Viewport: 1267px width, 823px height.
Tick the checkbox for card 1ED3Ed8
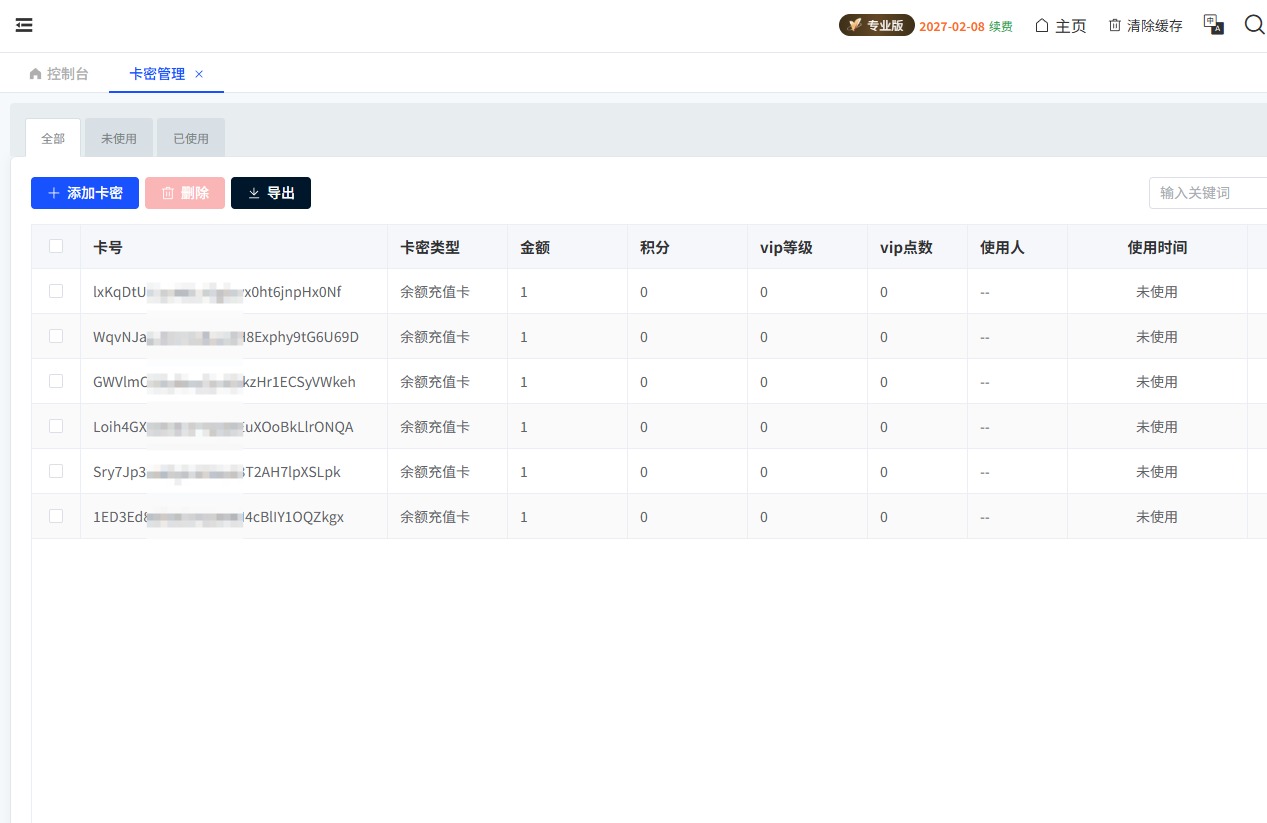(56, 516)
